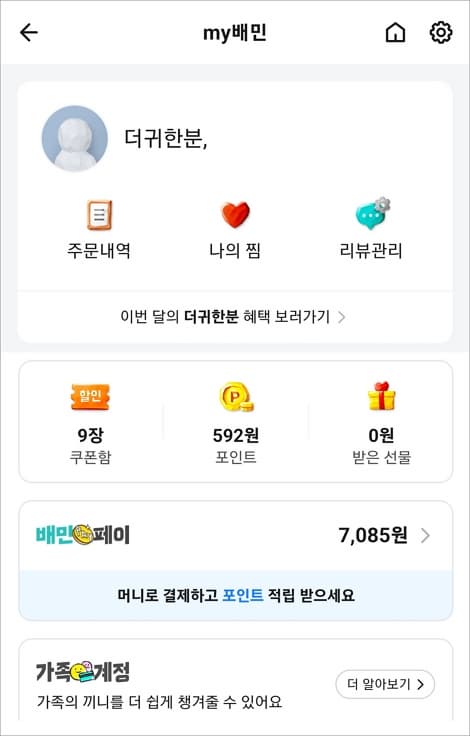Viewport: 470px width, 736px height.
Task: Tap the 주문내역 order history icon
Action: [x=99, y=215]
